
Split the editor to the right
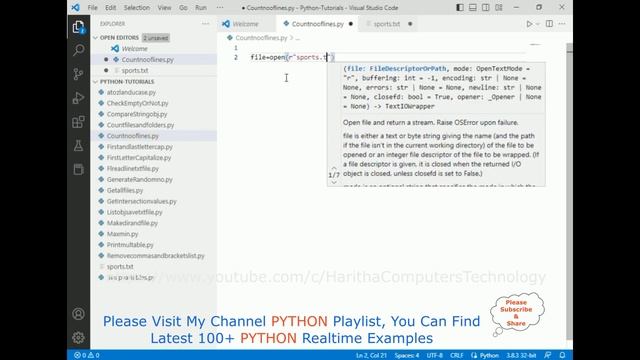point(549,24)
